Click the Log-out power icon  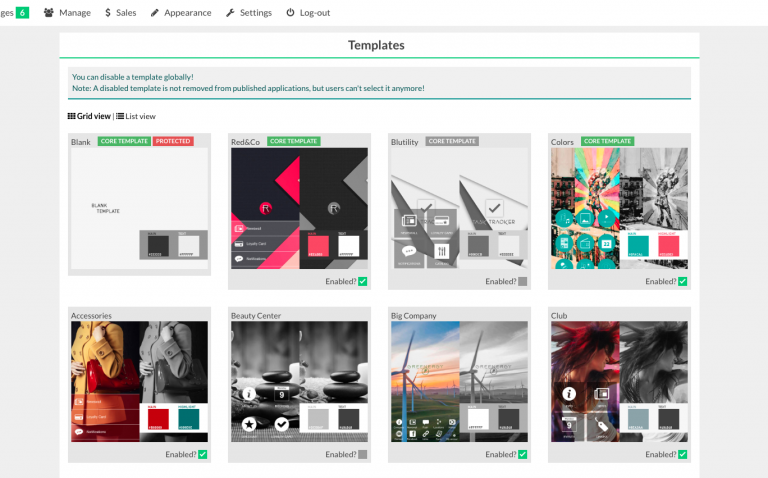[x=291, y=13]
